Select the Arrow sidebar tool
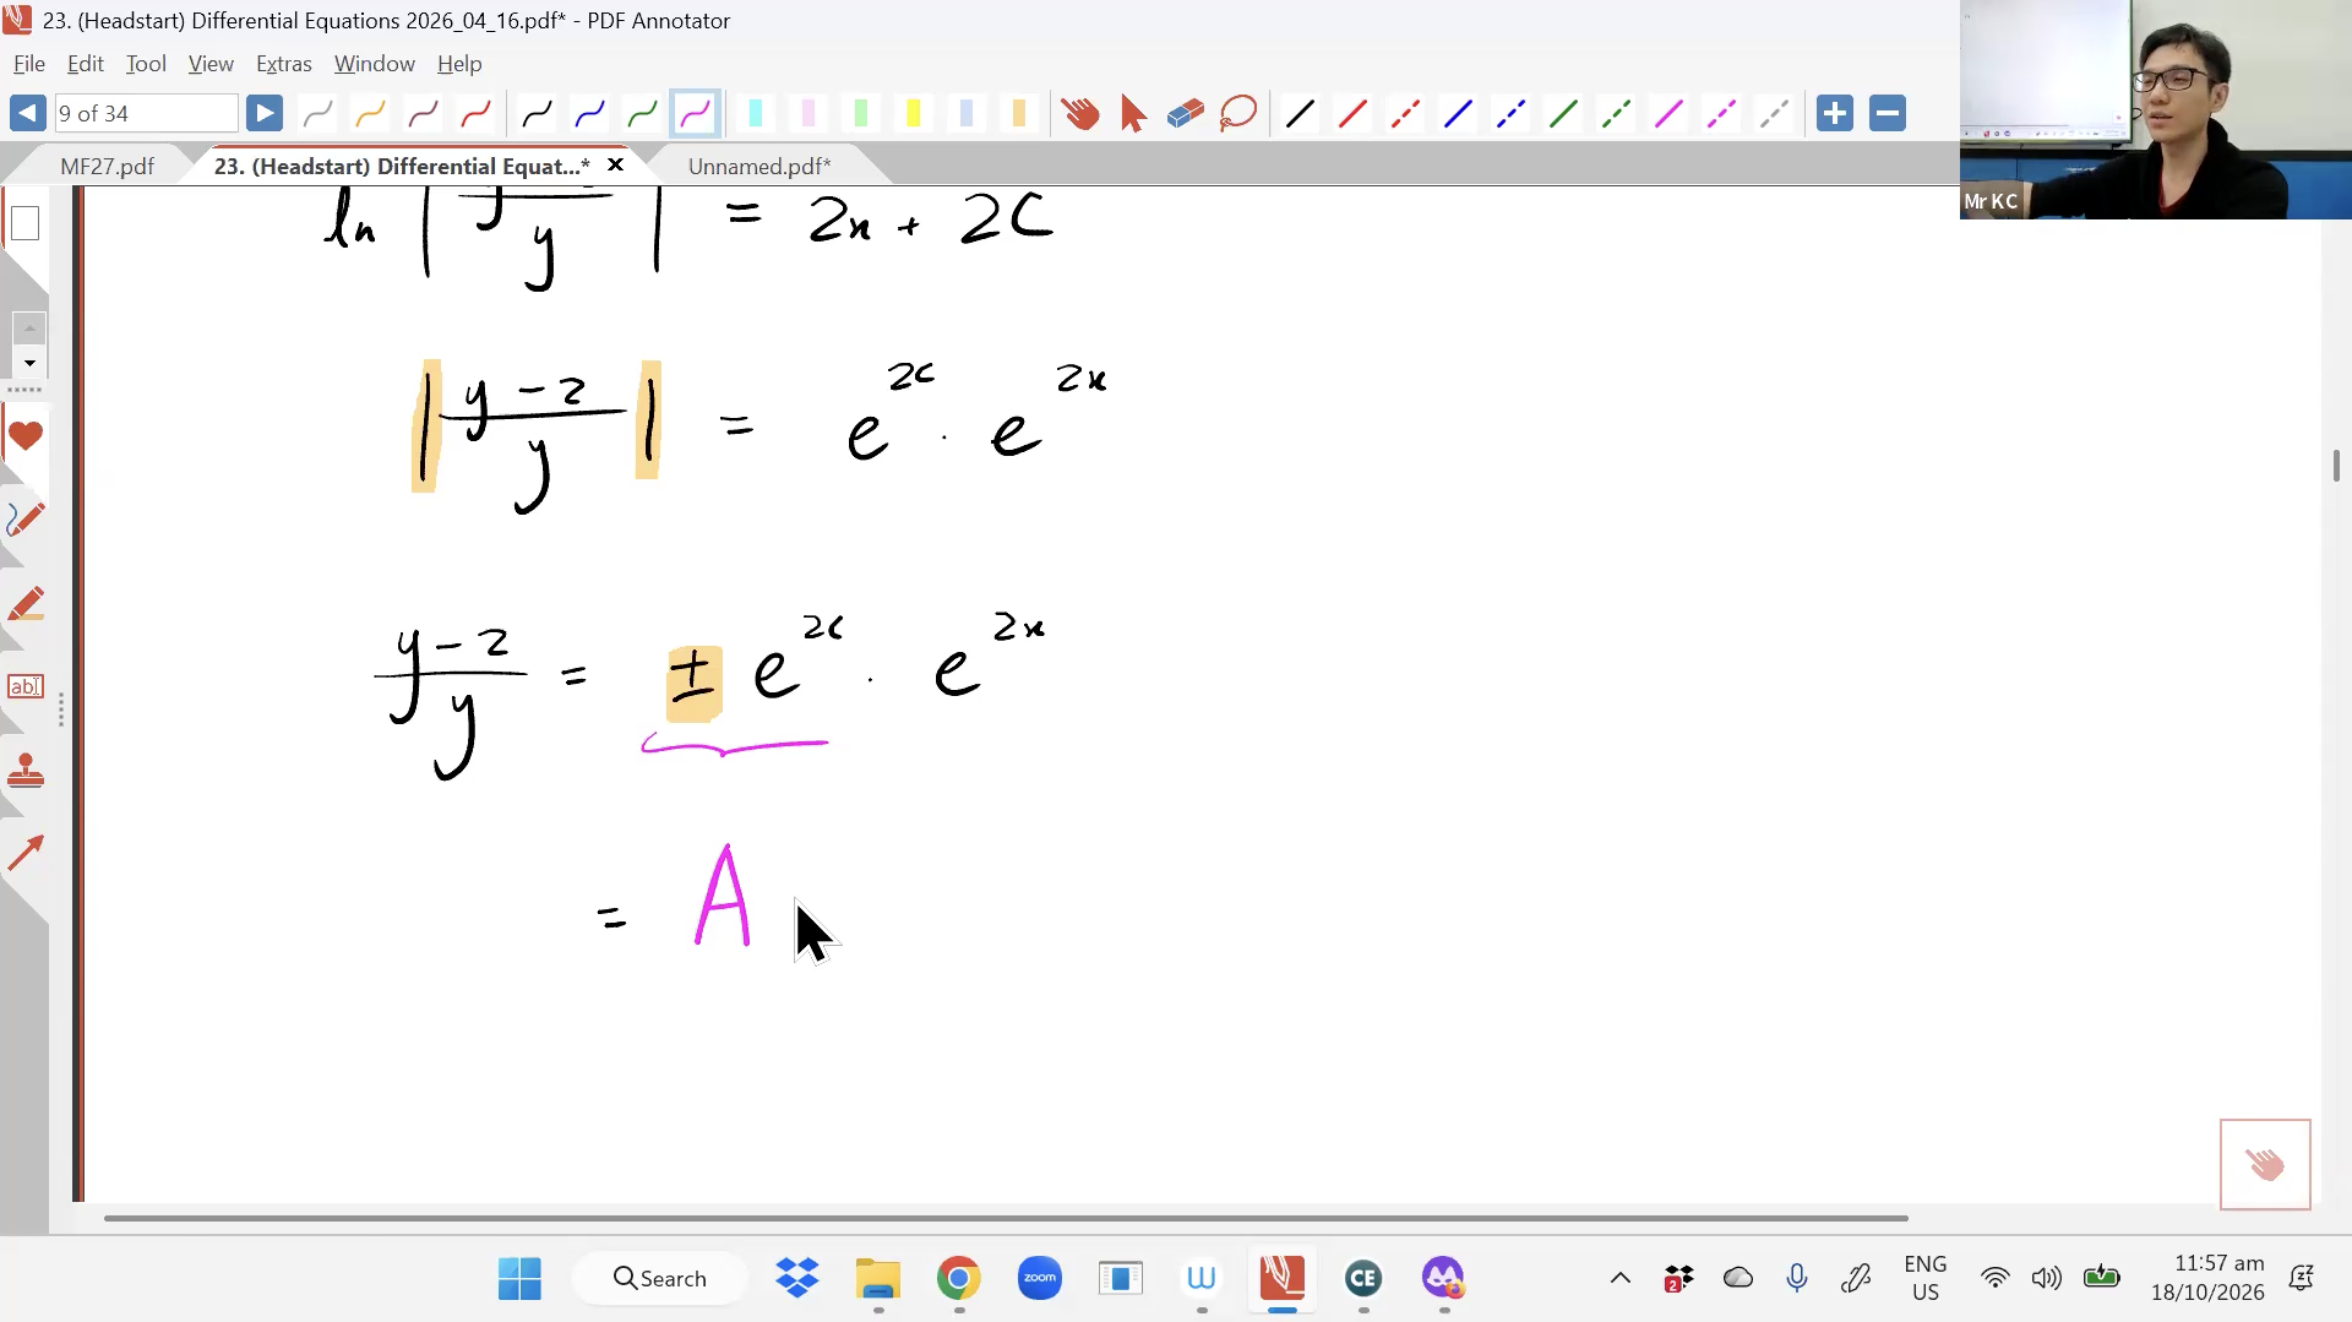The image size is (2352, 1322). [x=25, y=853]
